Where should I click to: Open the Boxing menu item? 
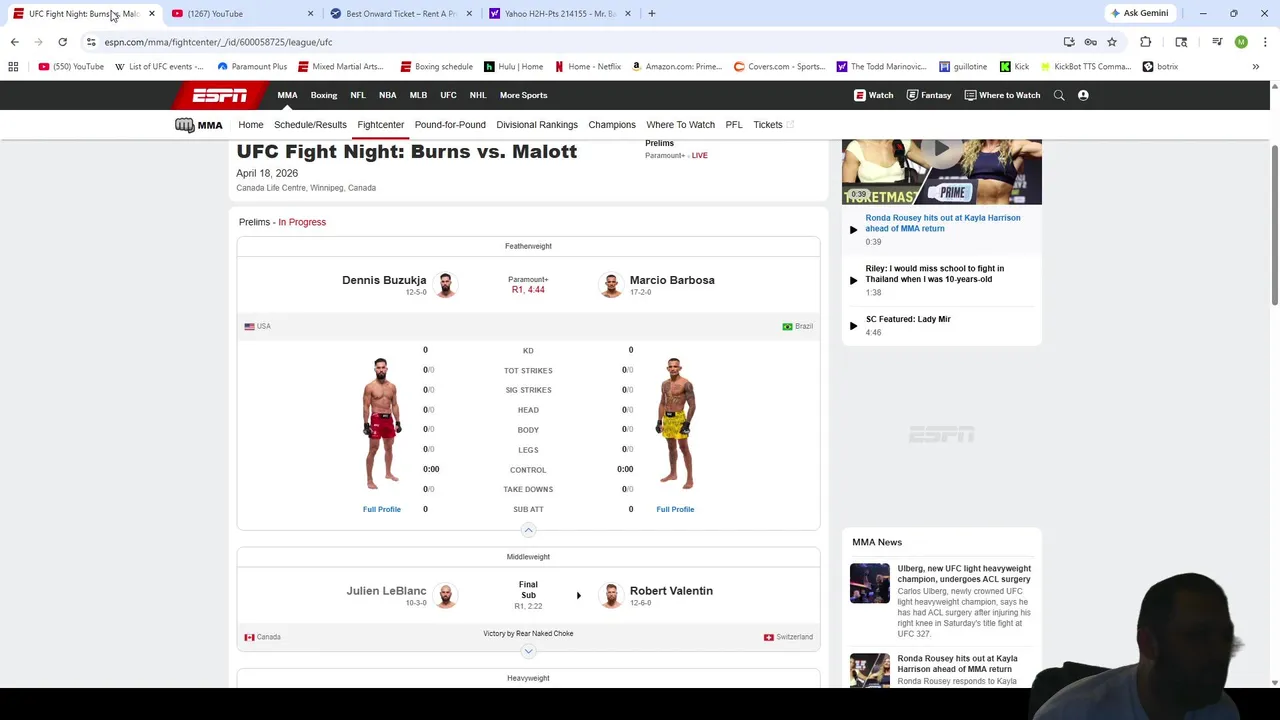point(323,95)
